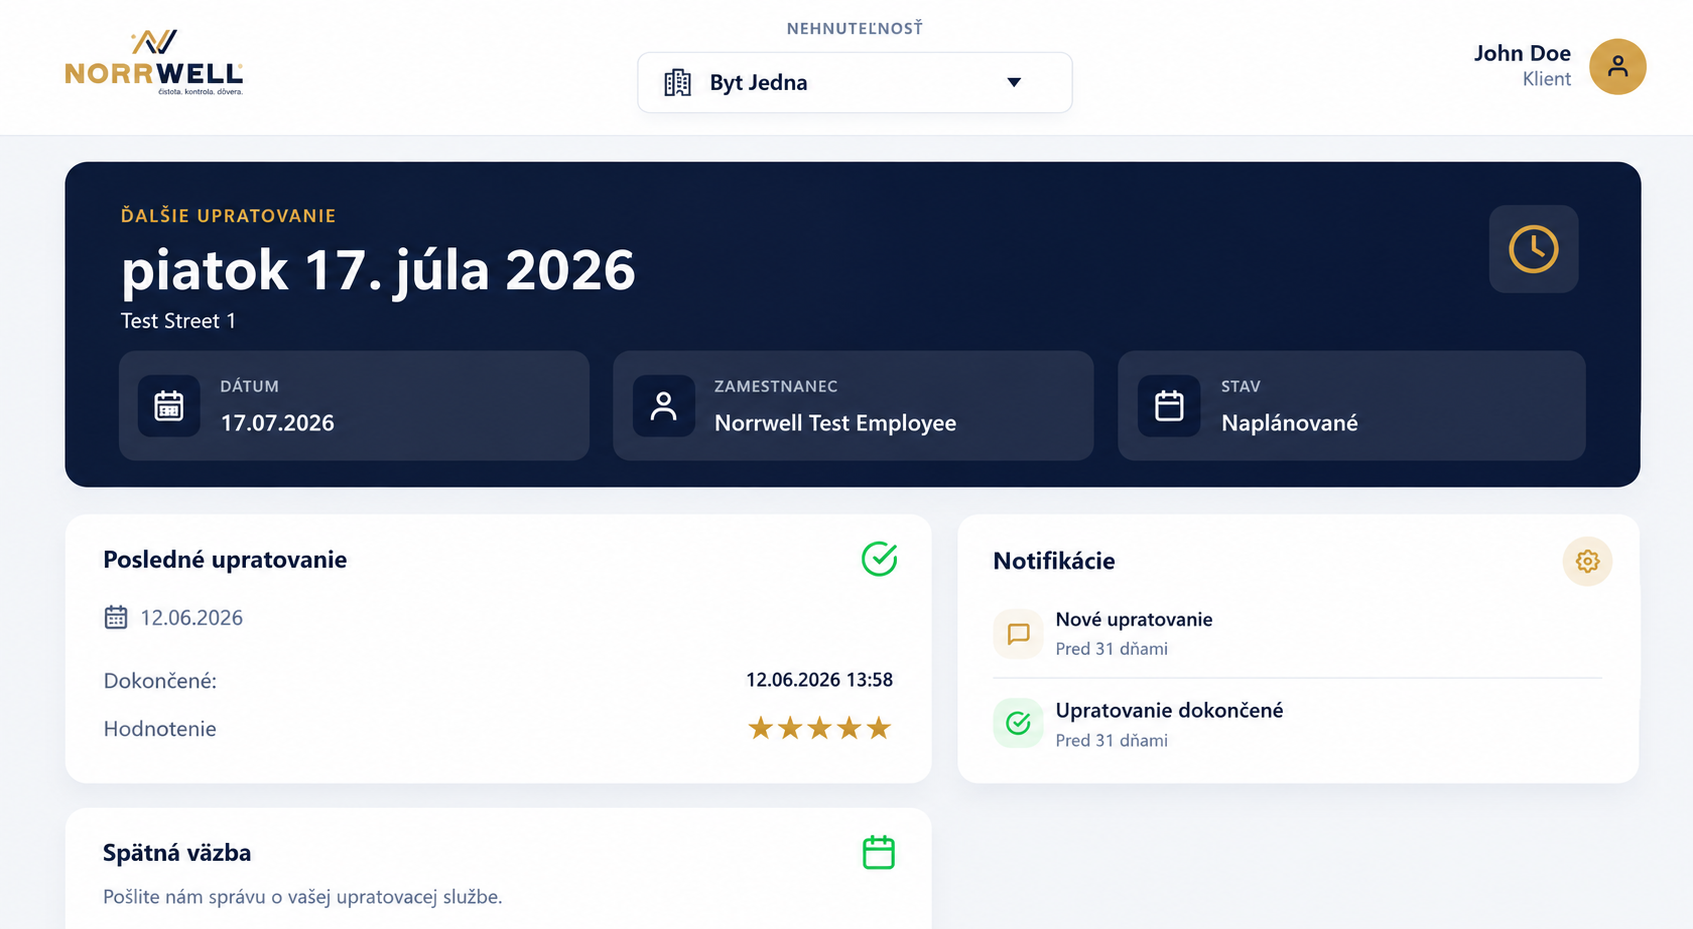
Task: Click the date heading piatok 17. júla 2026
Action: (378, 270)
